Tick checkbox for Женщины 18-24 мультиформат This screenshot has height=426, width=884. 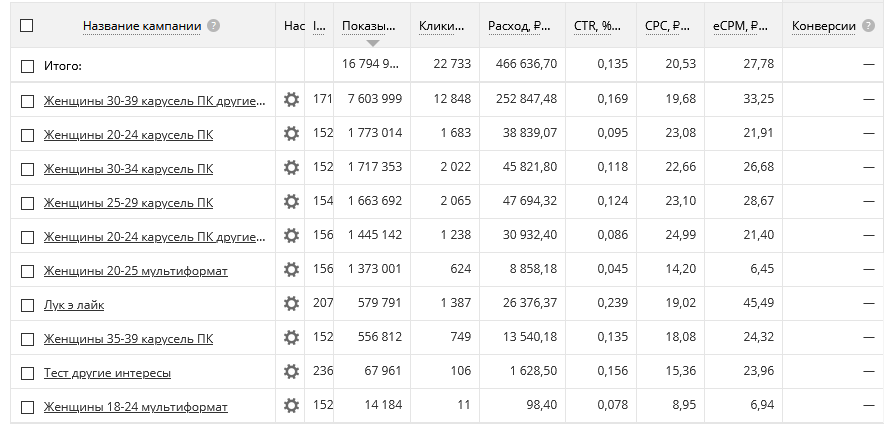tap(27, 407)
